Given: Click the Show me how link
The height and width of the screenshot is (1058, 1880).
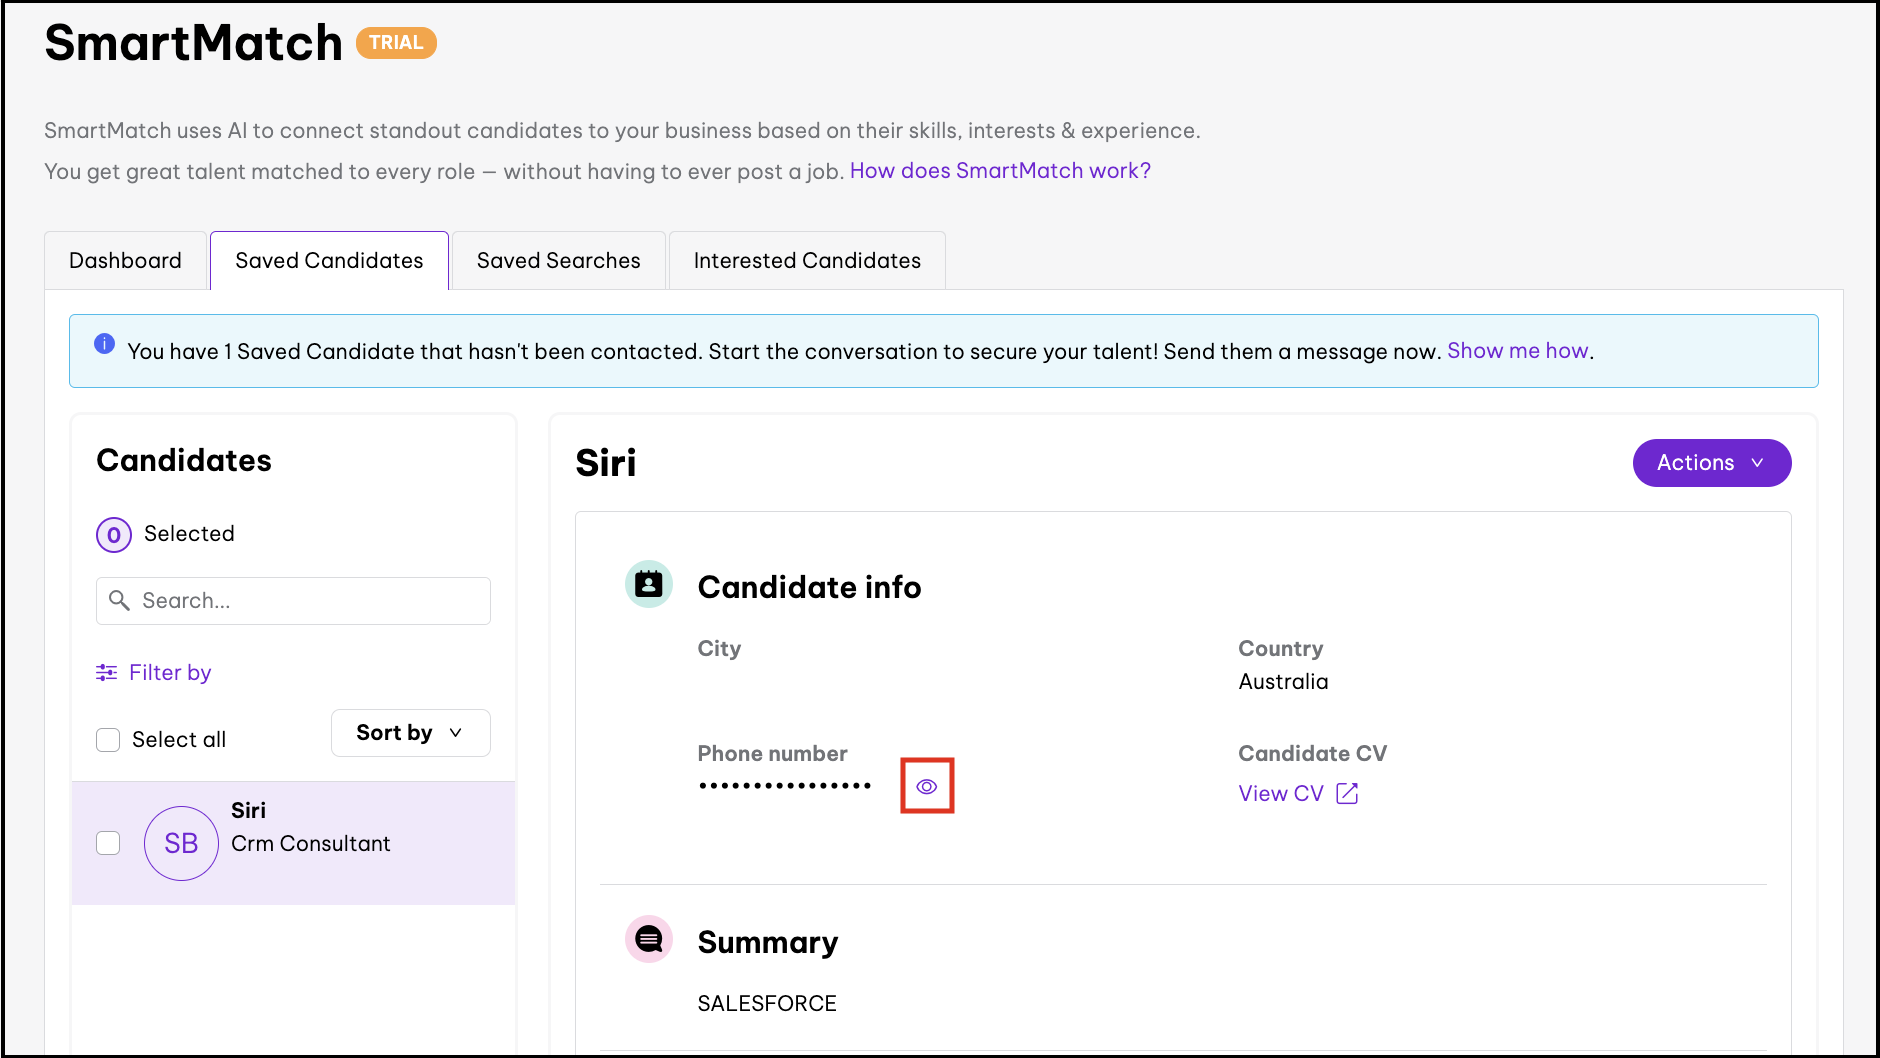Looking at the screenshot, I should click(1517, 351).
